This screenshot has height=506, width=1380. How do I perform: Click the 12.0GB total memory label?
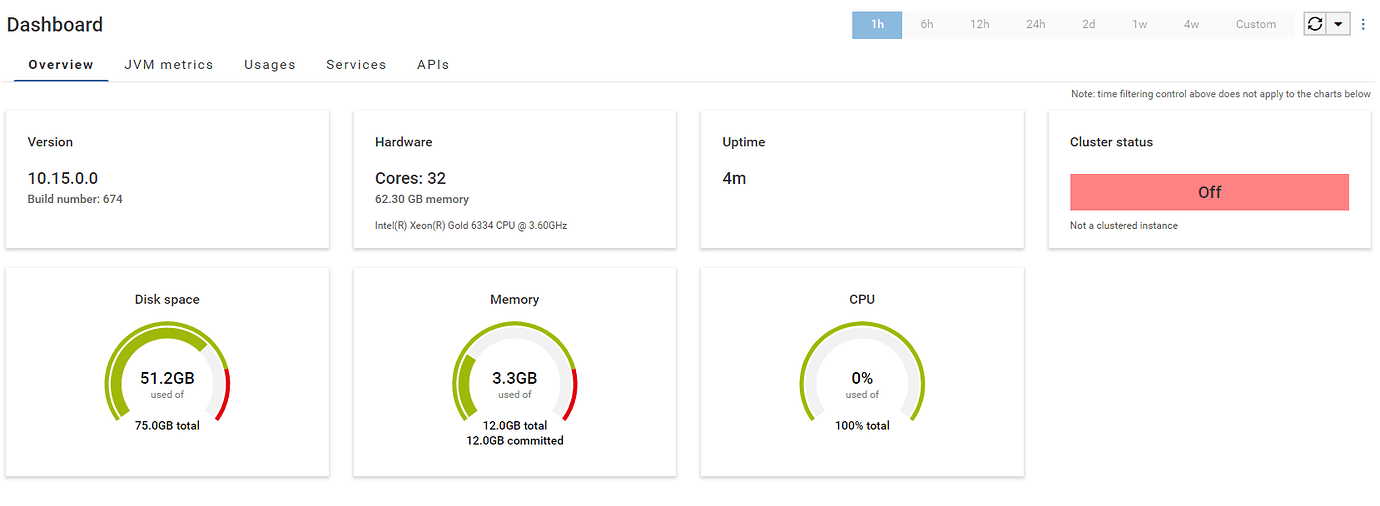515,425
